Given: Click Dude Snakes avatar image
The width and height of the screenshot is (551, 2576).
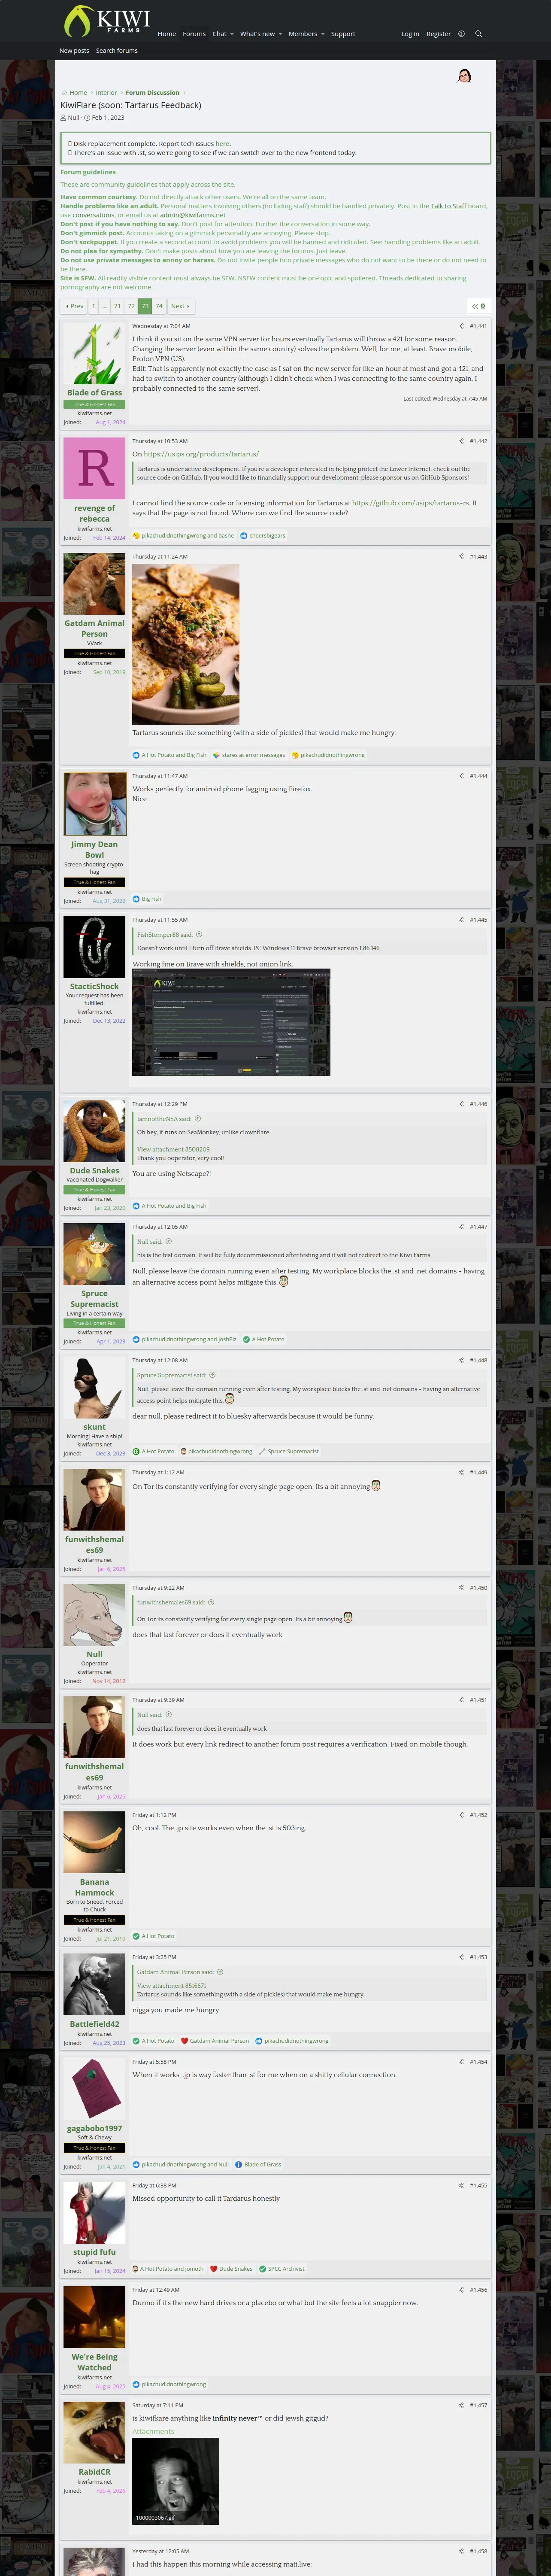Looking at the screenshot, I should point(94,1131).
